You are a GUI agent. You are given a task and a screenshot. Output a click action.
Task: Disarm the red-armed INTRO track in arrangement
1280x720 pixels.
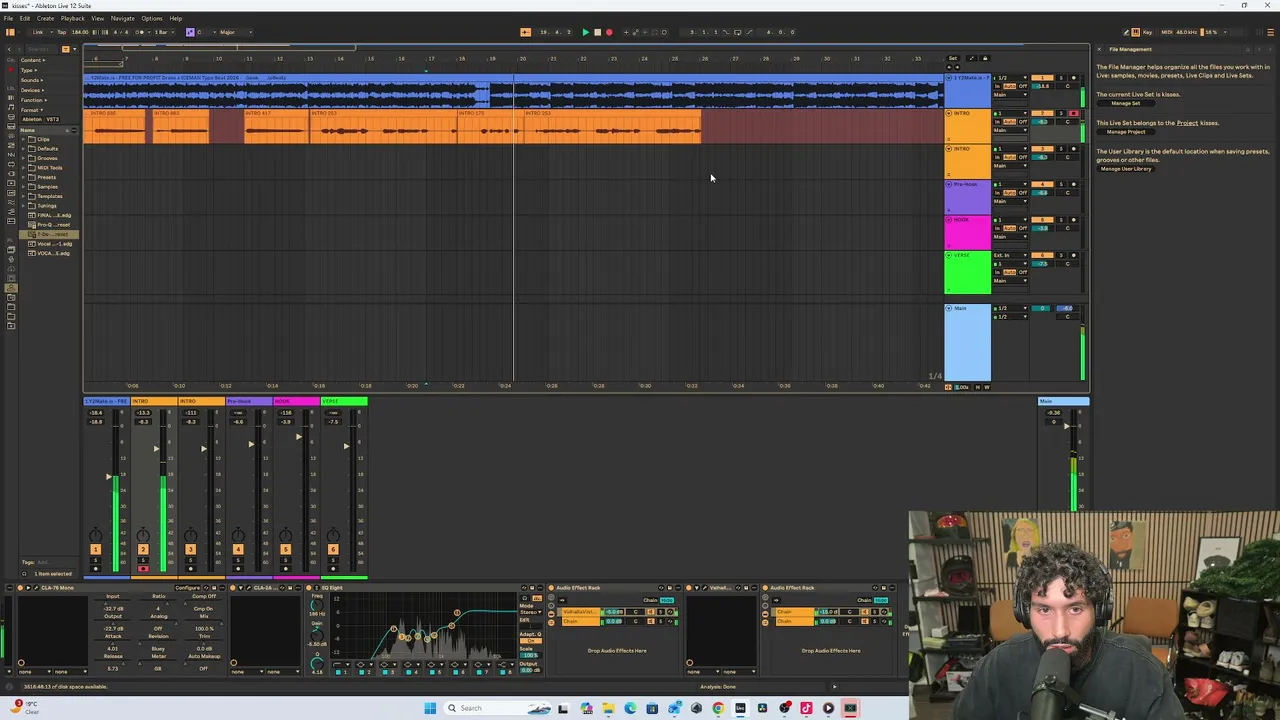point(1074,113)
